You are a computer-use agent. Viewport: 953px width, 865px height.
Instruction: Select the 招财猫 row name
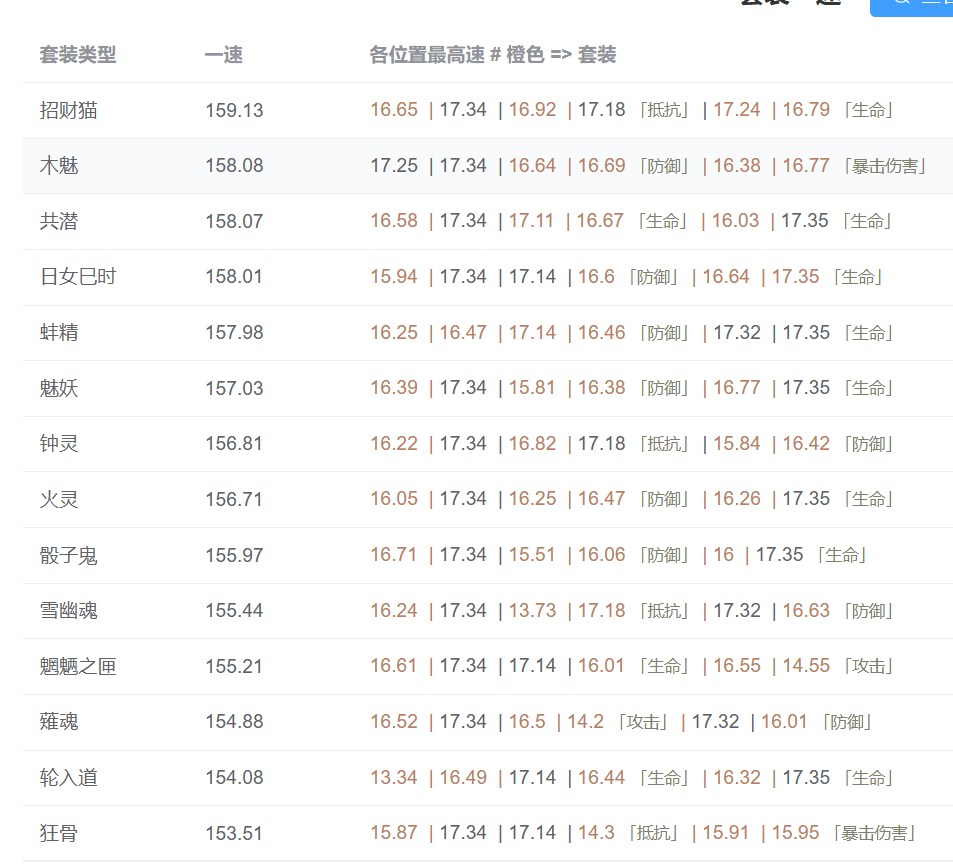69,110
